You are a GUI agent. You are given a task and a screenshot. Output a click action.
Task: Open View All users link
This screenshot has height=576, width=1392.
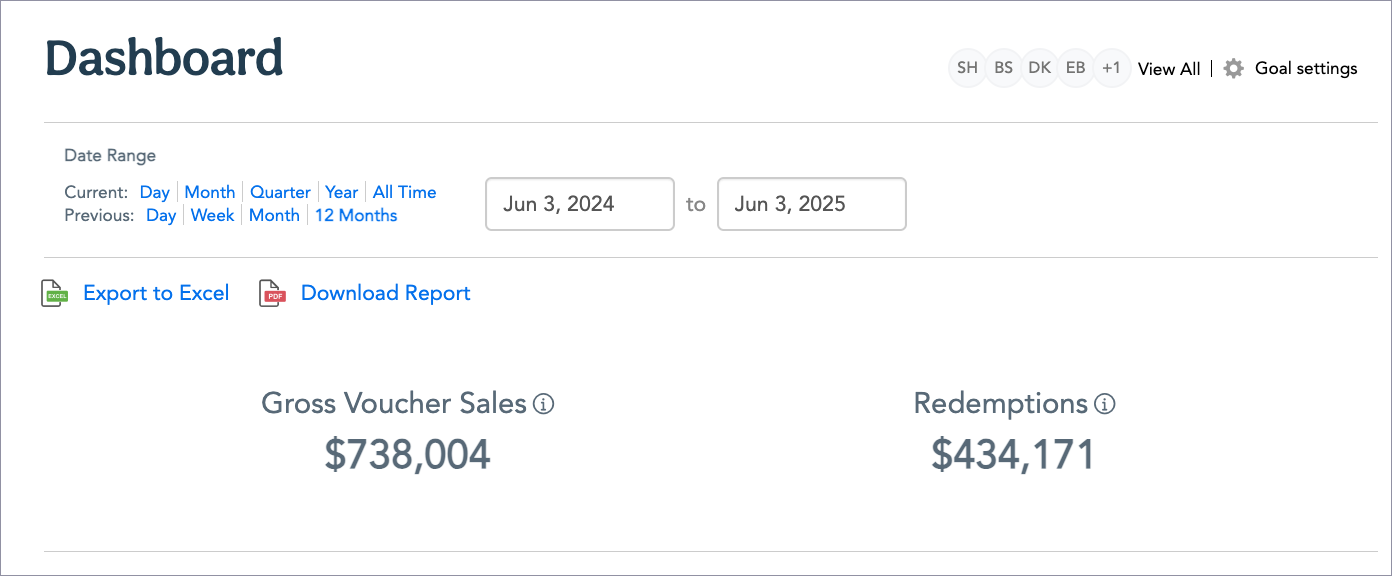1169,69
